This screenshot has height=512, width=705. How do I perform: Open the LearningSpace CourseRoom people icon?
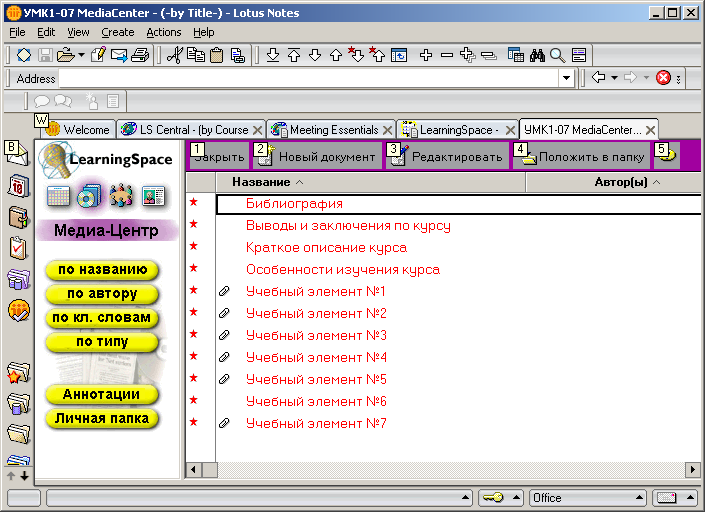point(121,196)
